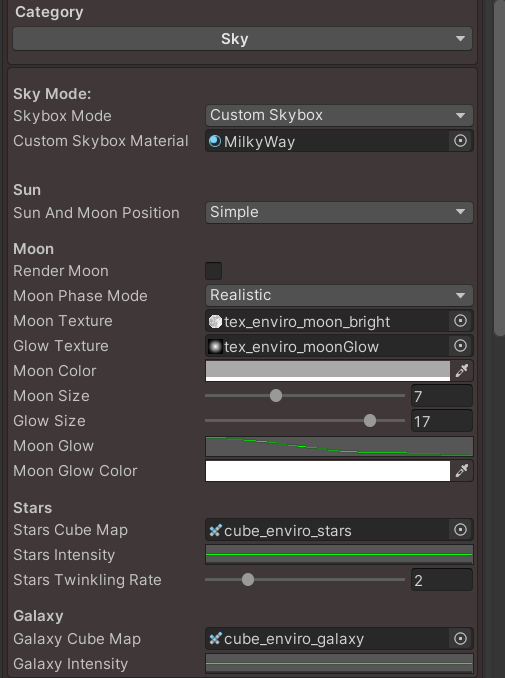Open Sun And Moon Position dropdown
Screen dimensions: 505x678
pos(339,212)
